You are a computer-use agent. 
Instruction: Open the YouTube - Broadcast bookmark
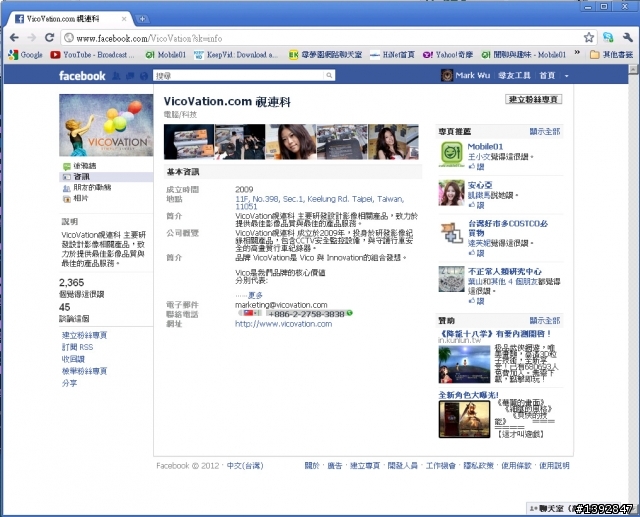pos(92,55)
